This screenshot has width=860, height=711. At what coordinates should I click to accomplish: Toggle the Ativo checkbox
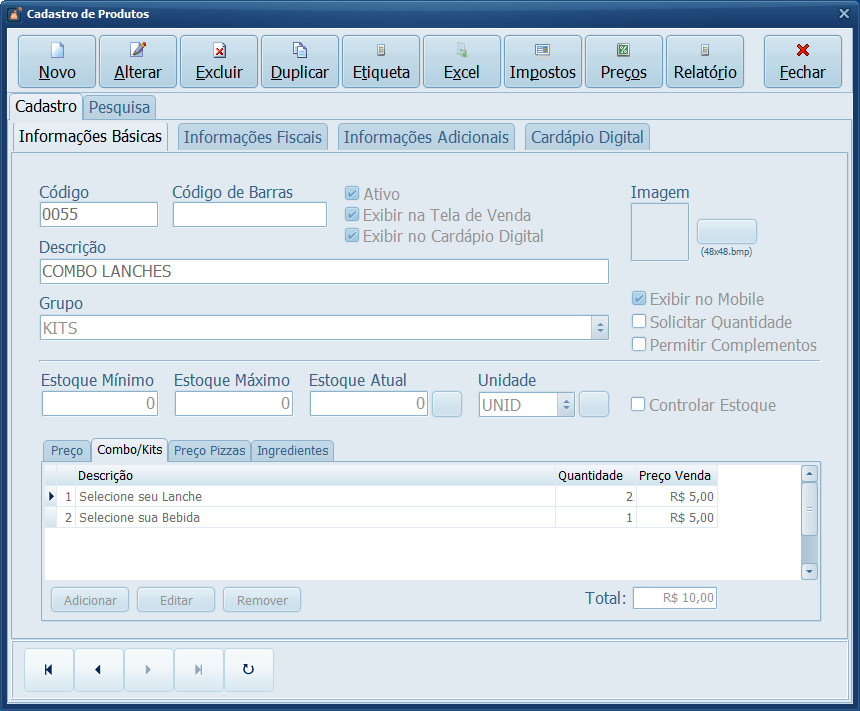pos(352,193)
